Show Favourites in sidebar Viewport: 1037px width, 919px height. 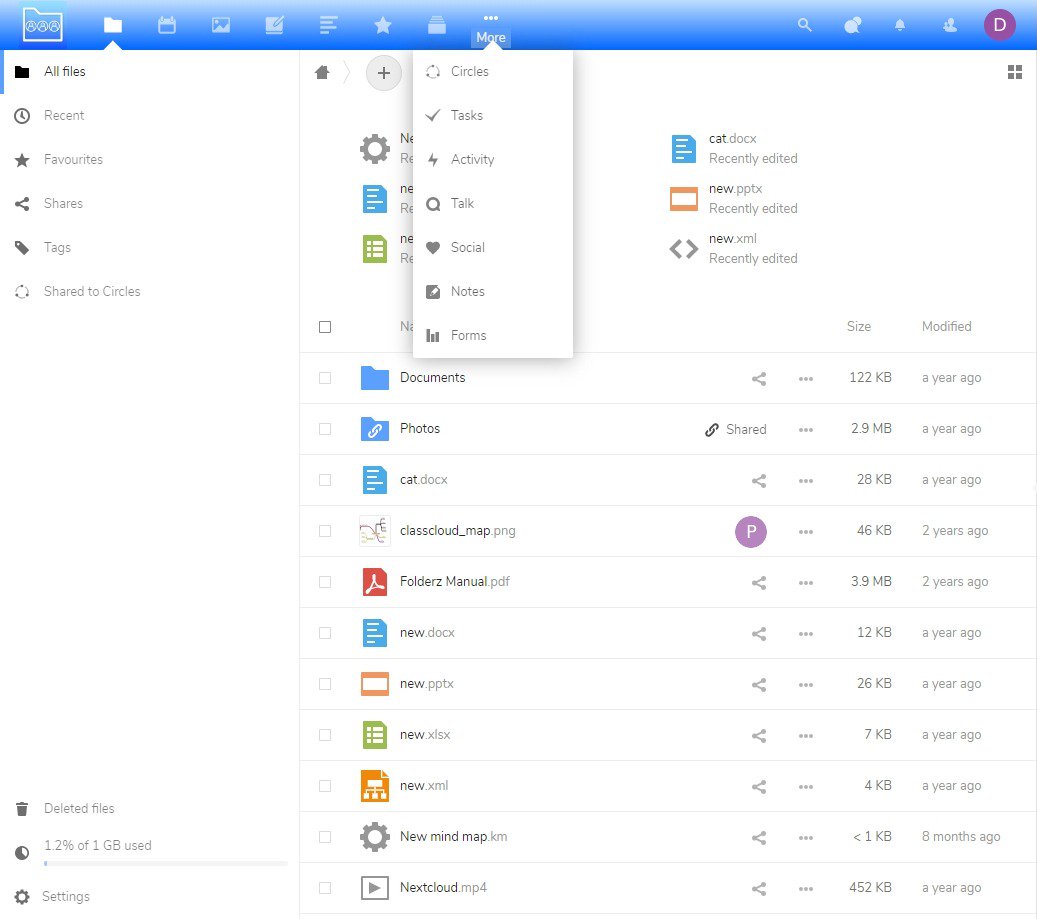(149, 159)
